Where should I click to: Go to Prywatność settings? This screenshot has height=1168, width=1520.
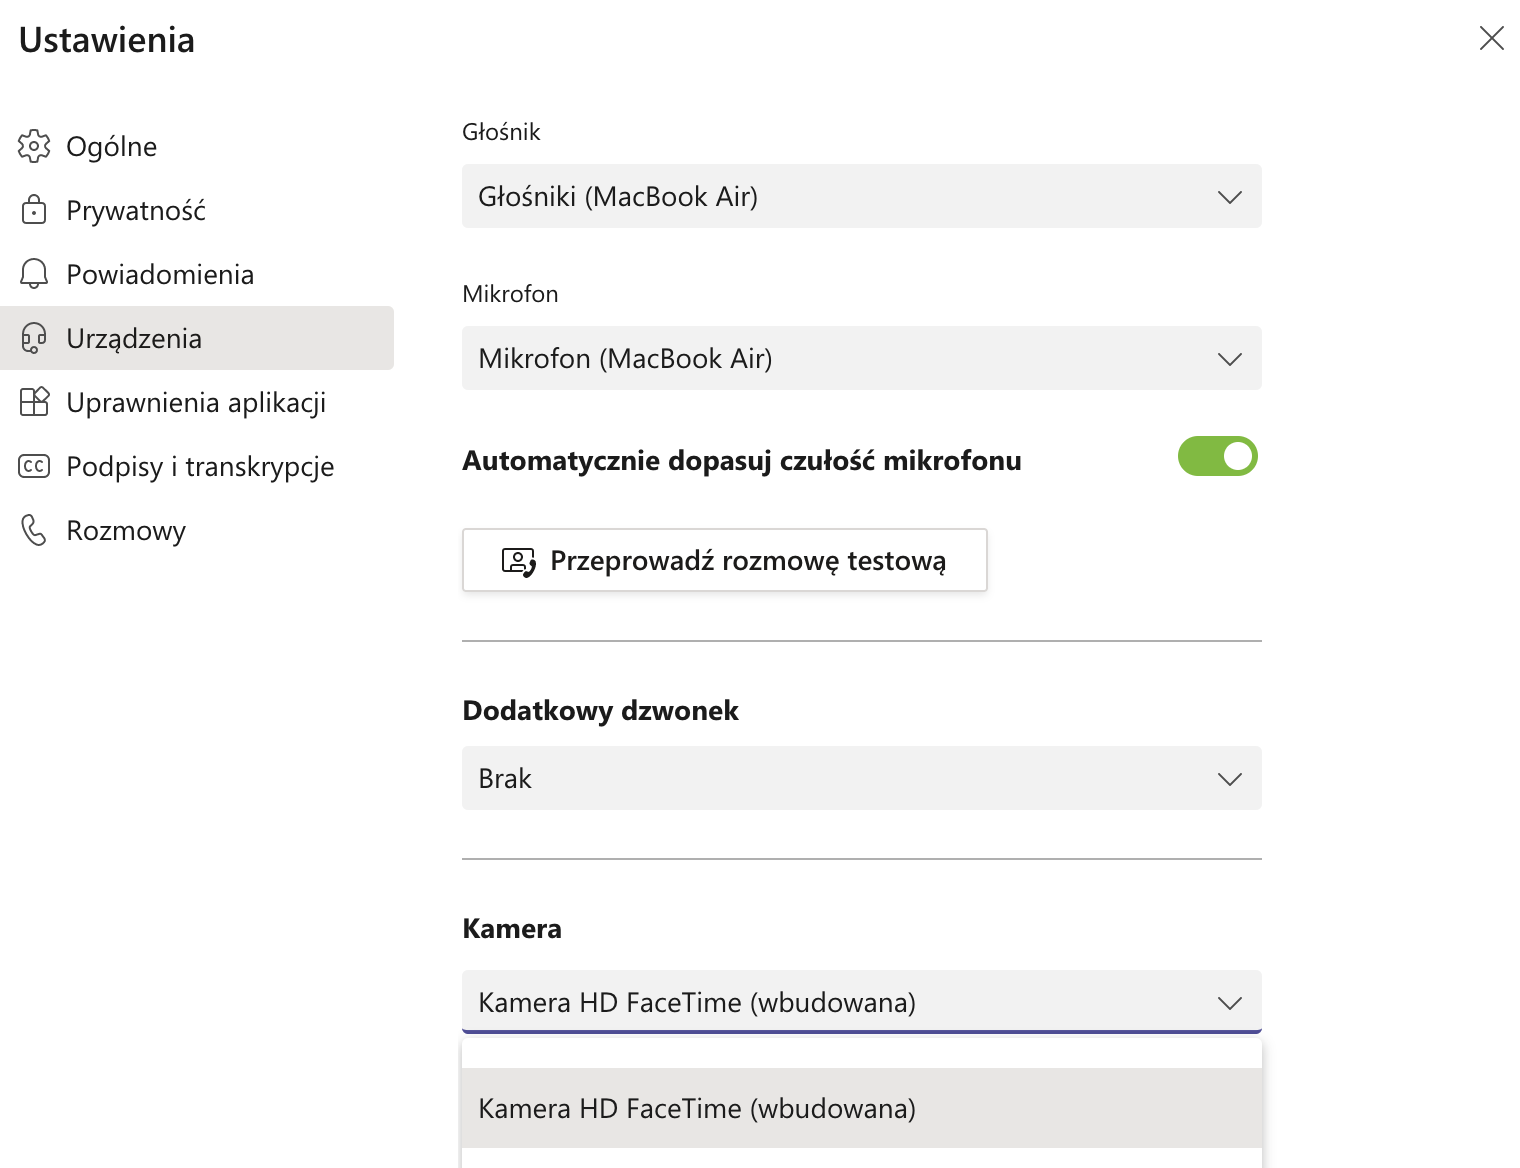pos(197,210)
